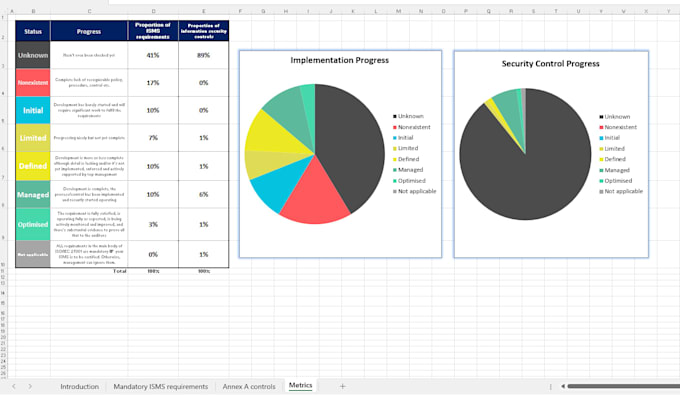The height and width of the screenshot is (395, 680).
Task: Click the Initial status cell
Action: click(33, 110)
